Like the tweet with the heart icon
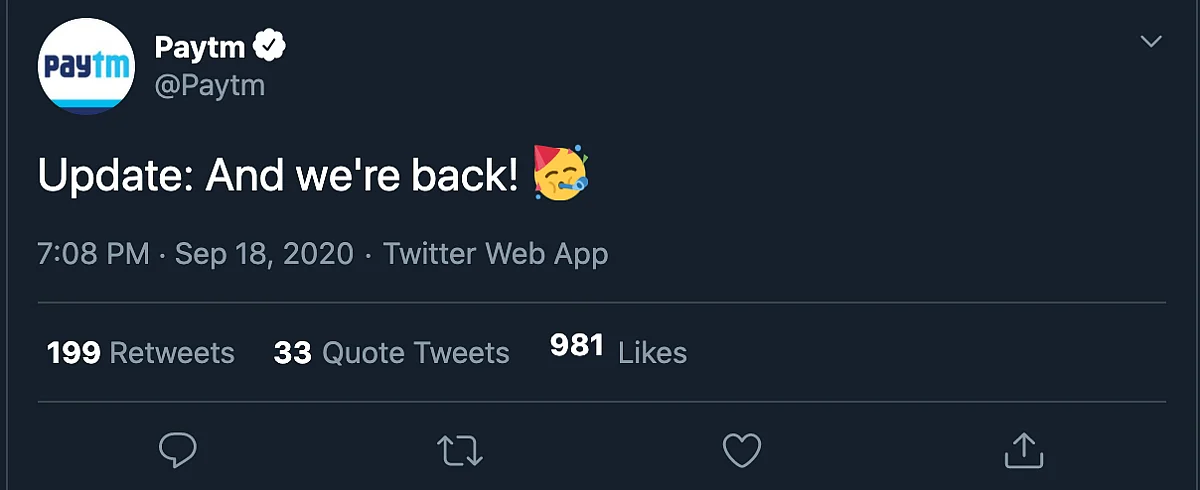The width and height of the screenshot is (1200, 490). [742, 450]
